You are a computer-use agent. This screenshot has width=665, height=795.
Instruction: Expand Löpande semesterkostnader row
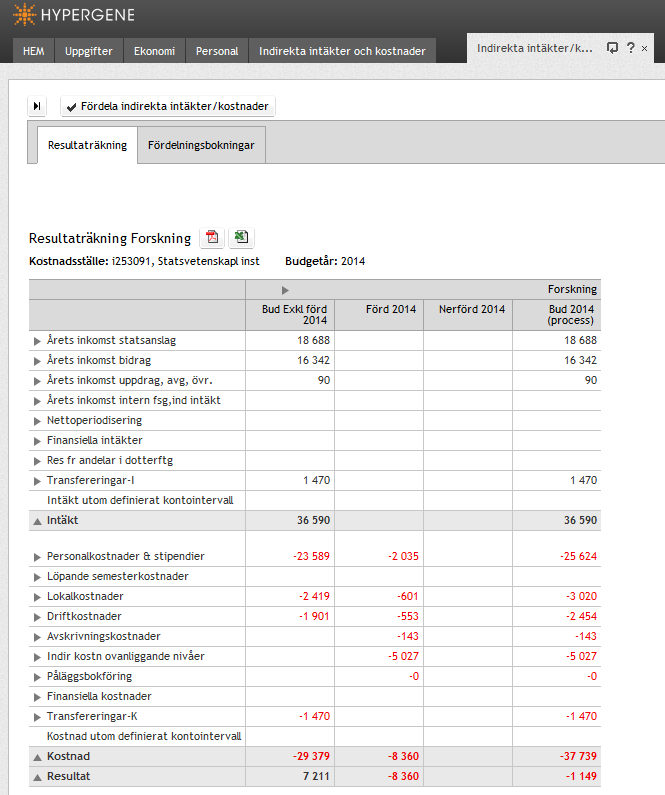pos(37,577)
